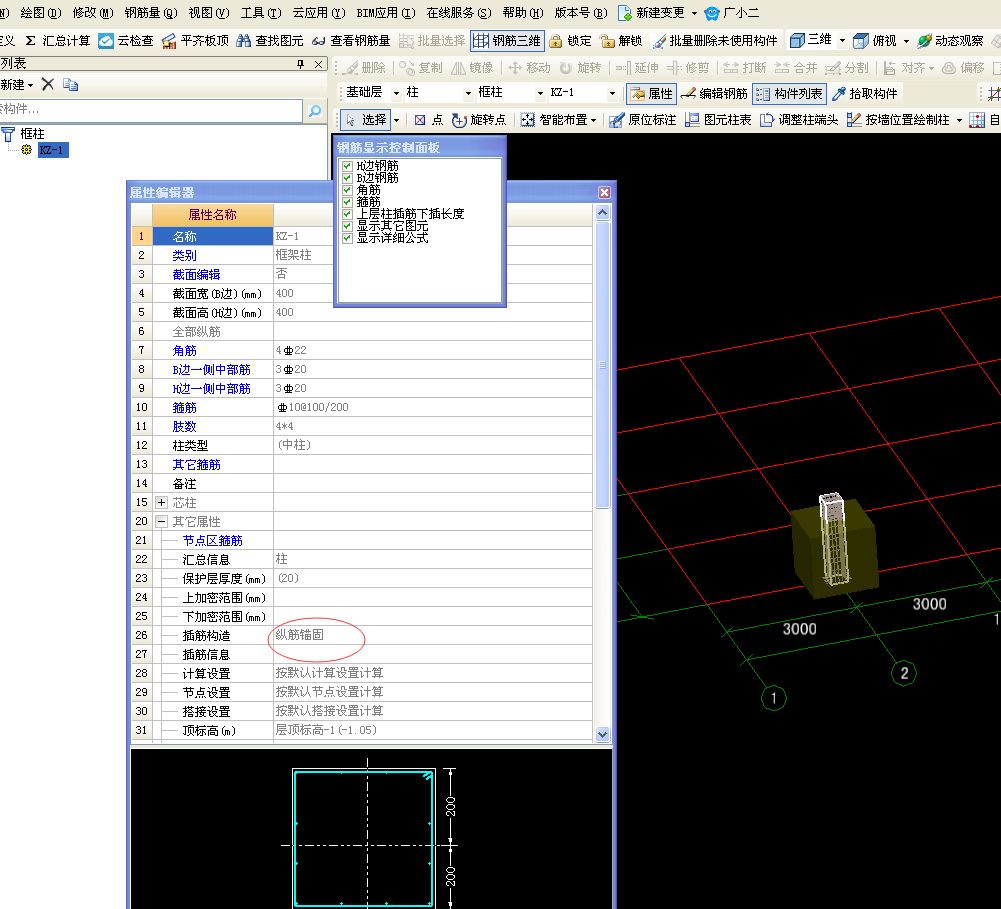Viewport: 1001px width, 909px height.
Task: Close the 属性编辑器 window
Action: coord(605,192)
